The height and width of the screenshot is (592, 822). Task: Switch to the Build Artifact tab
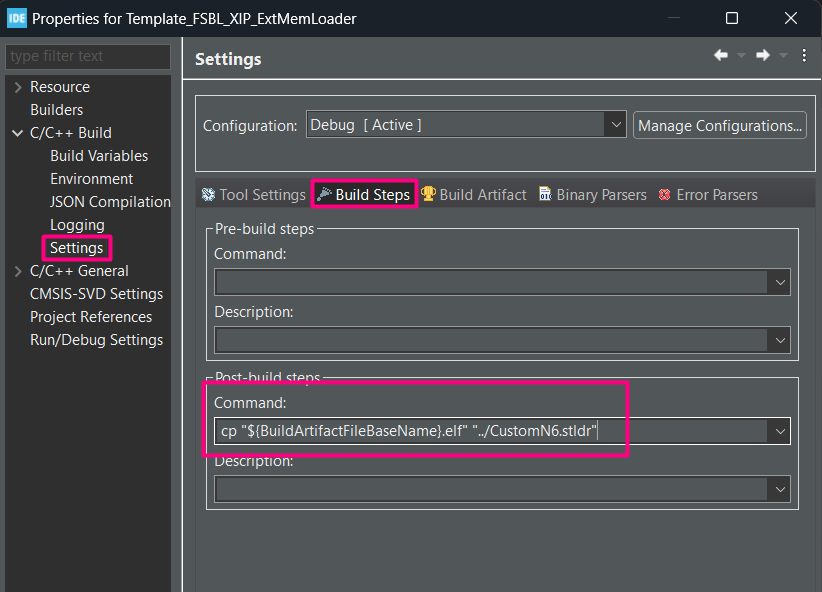point(473,195)
